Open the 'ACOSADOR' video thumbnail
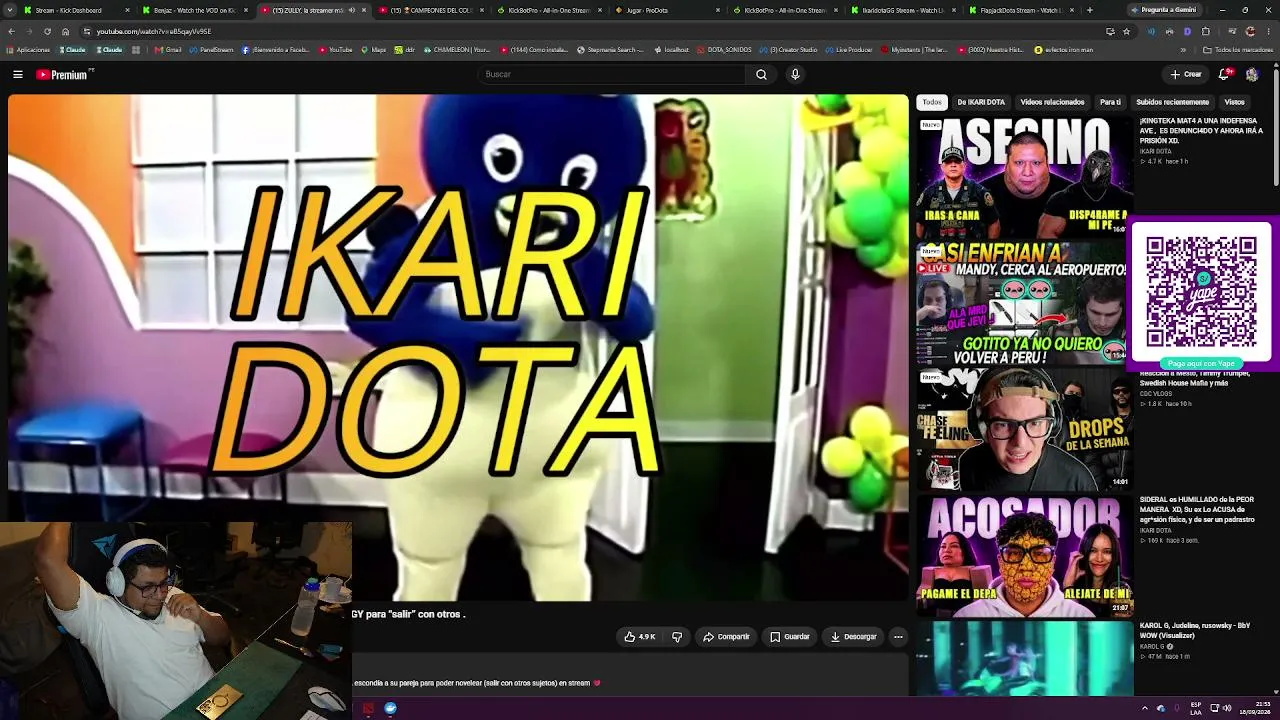 pyautogui.click(x=1025, y=555)
